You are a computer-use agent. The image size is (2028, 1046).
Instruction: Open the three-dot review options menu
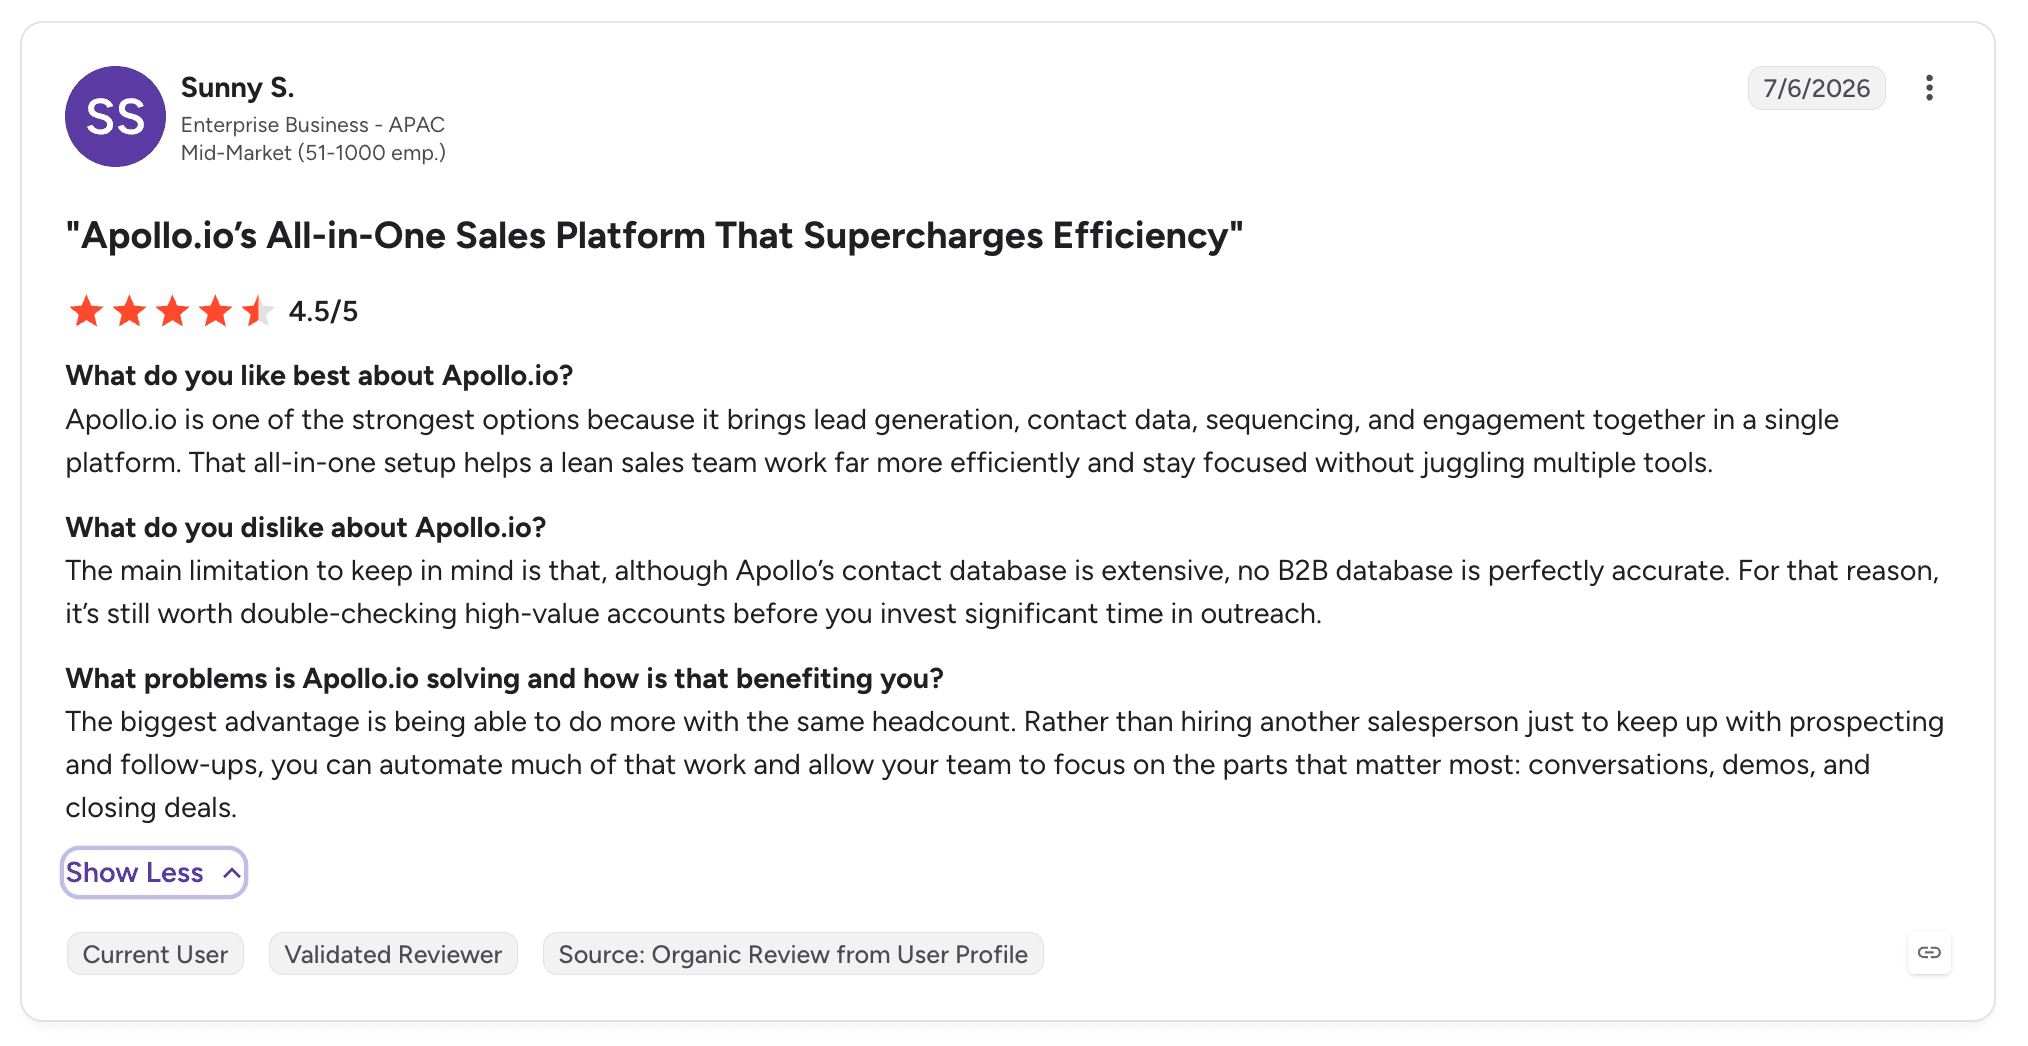point(1929,88)
